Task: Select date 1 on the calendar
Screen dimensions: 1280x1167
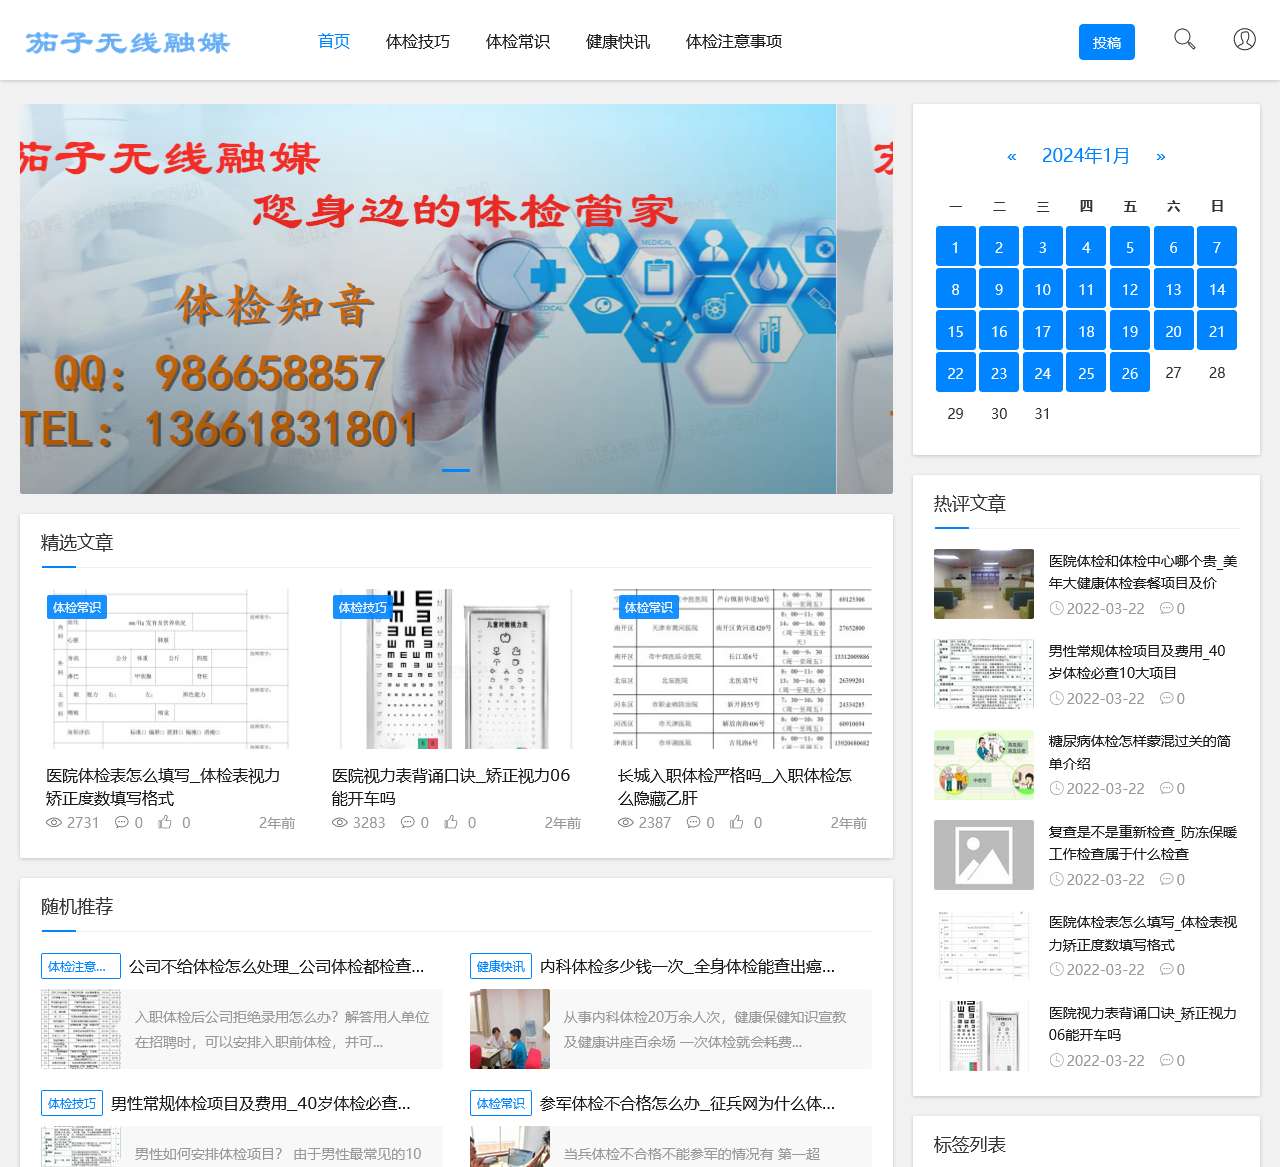Action: (955, 246)
